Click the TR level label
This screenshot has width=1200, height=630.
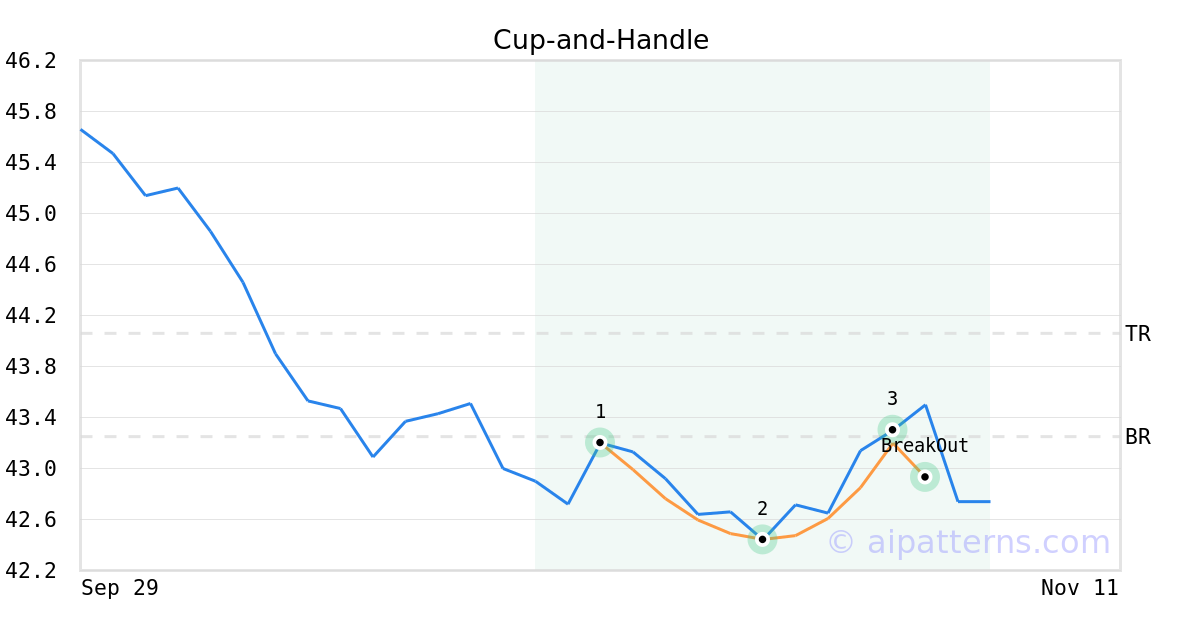click(x=1138, y=334)
